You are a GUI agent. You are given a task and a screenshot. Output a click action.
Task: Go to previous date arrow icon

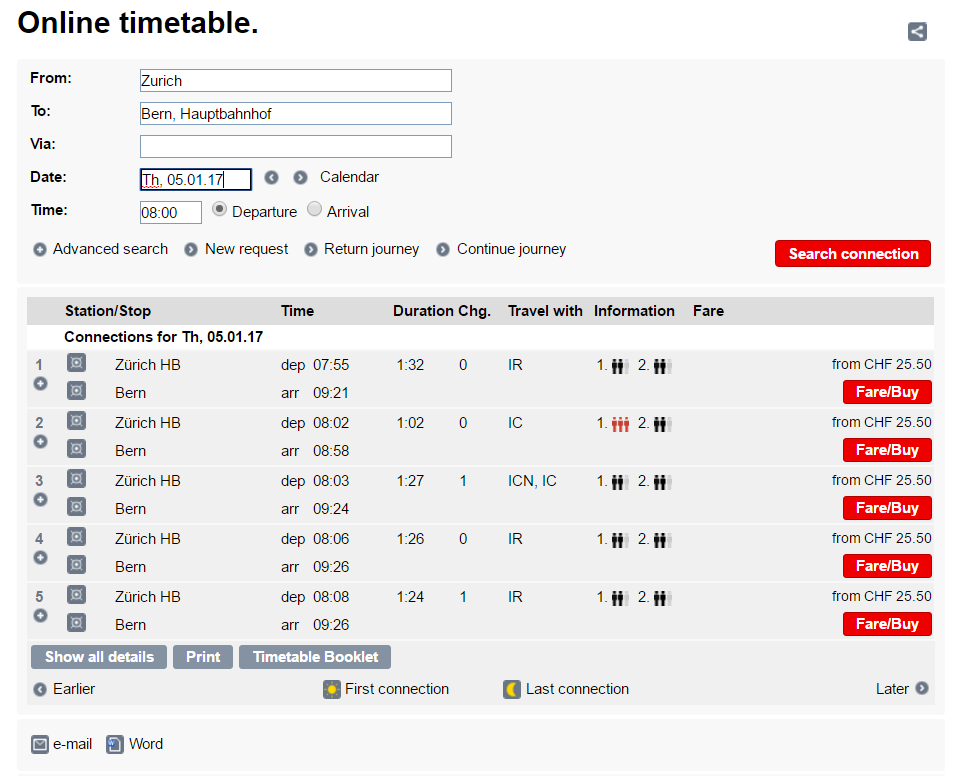[x=271, y=177]
